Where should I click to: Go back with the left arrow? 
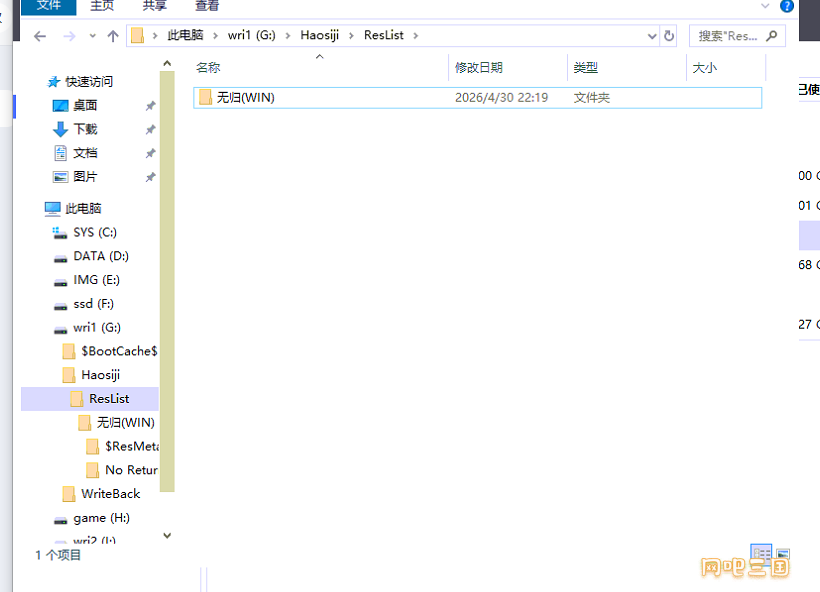40,36
